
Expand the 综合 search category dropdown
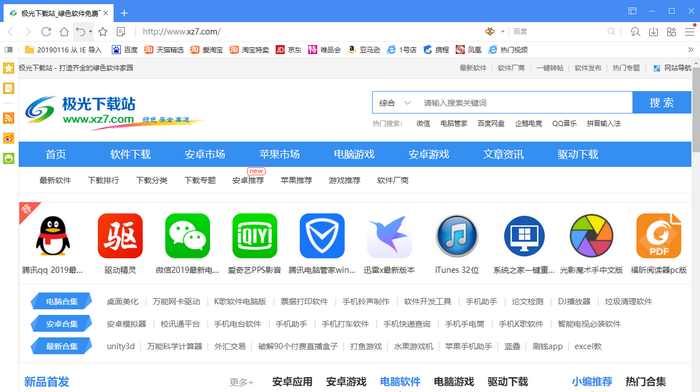point(395,103)
